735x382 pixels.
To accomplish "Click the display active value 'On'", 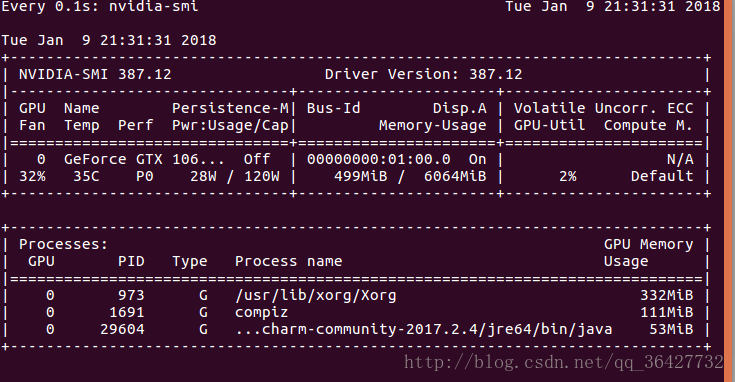I will pyautogui.click(x=478, y=159).
